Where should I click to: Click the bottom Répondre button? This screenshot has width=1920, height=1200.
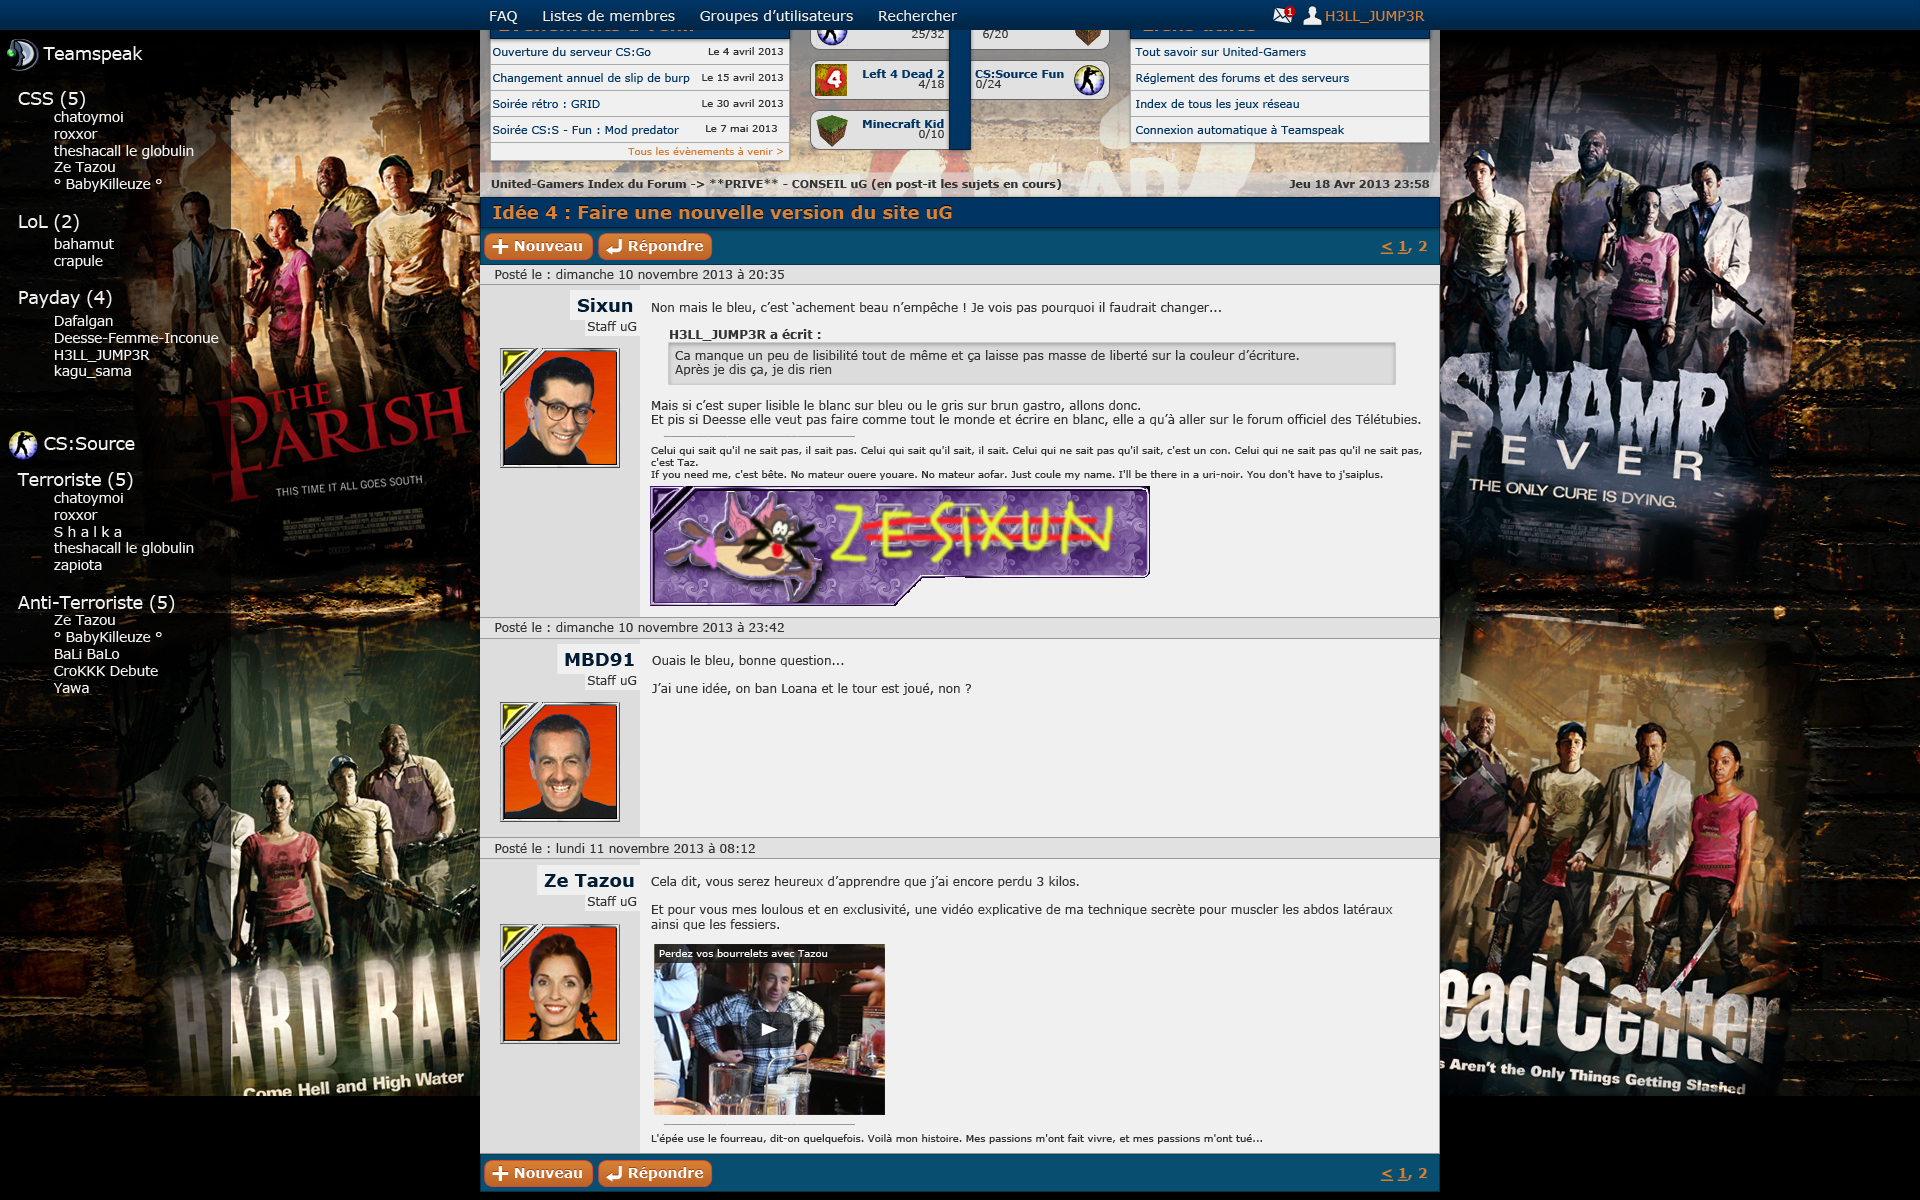point(655,1173)
